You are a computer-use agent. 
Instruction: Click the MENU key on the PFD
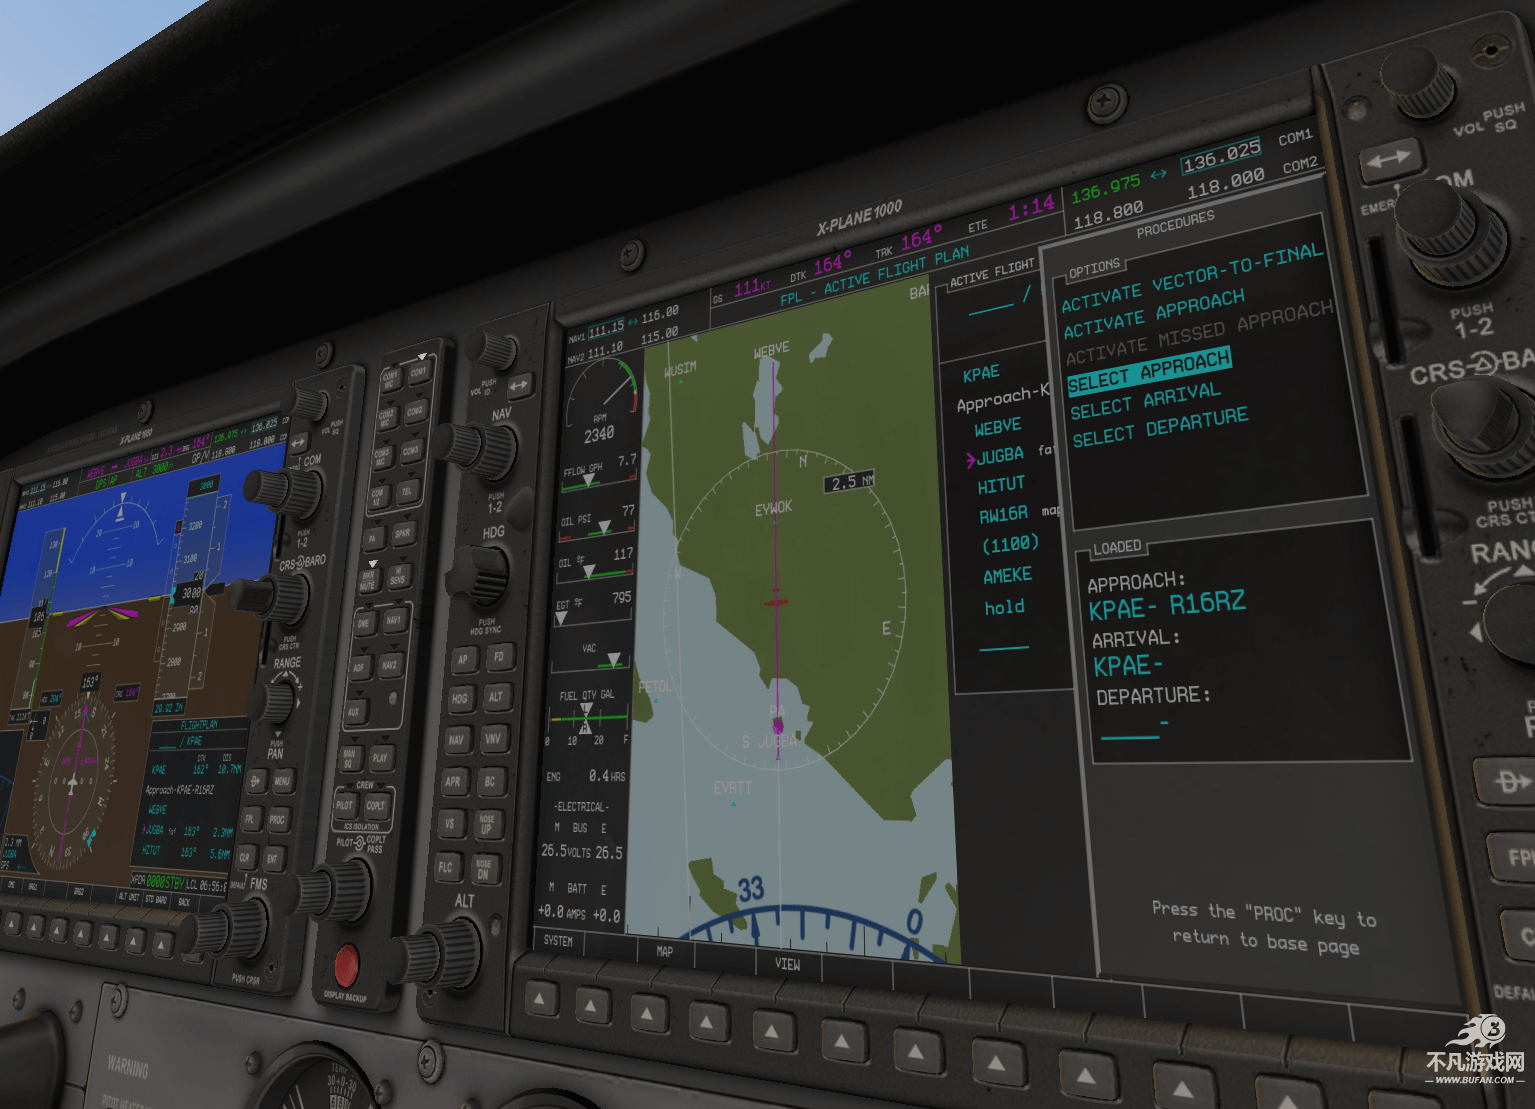(x=282, y=781)
